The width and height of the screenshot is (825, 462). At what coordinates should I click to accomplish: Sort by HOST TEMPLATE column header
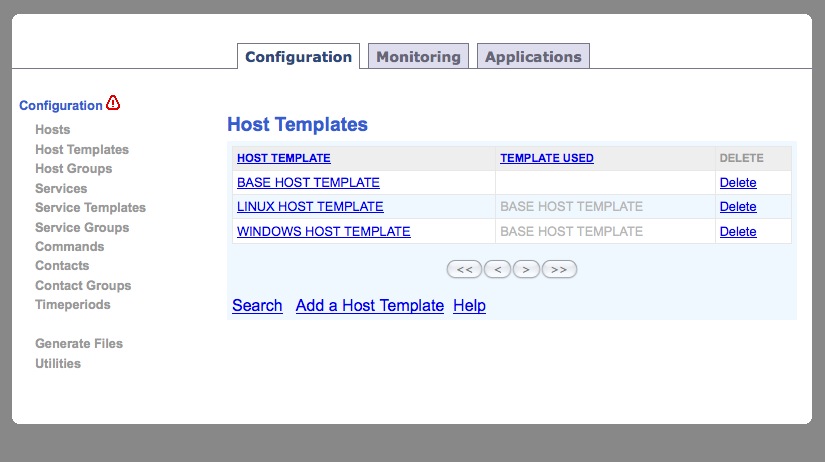pos(284,158)
